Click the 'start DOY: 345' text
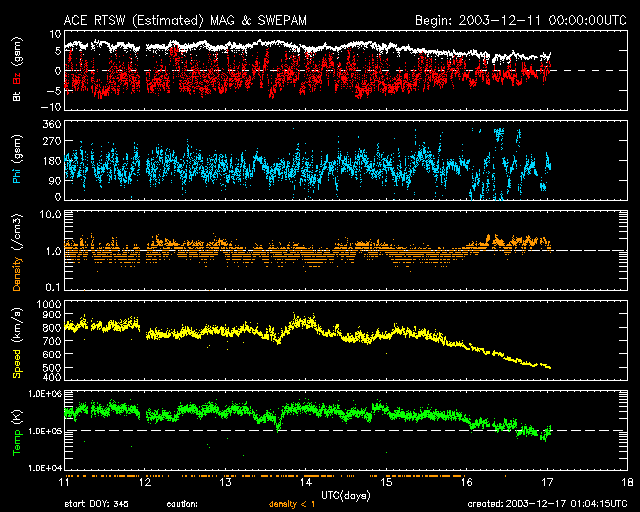Image resolution: width=640 pixels, height=512 pixels. coord(97,504)
